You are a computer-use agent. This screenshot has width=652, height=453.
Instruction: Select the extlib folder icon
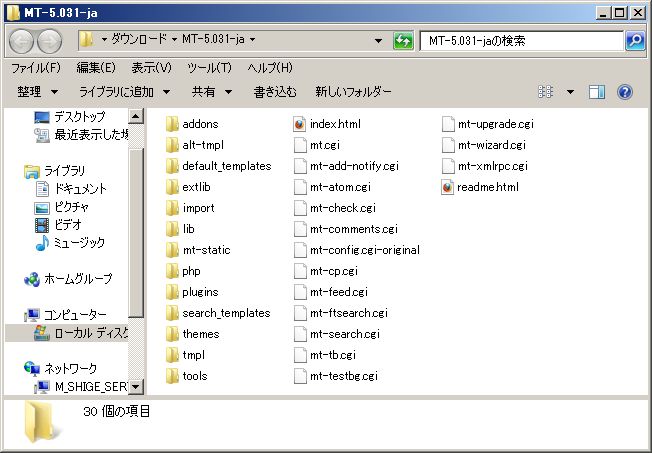[172, 187]
